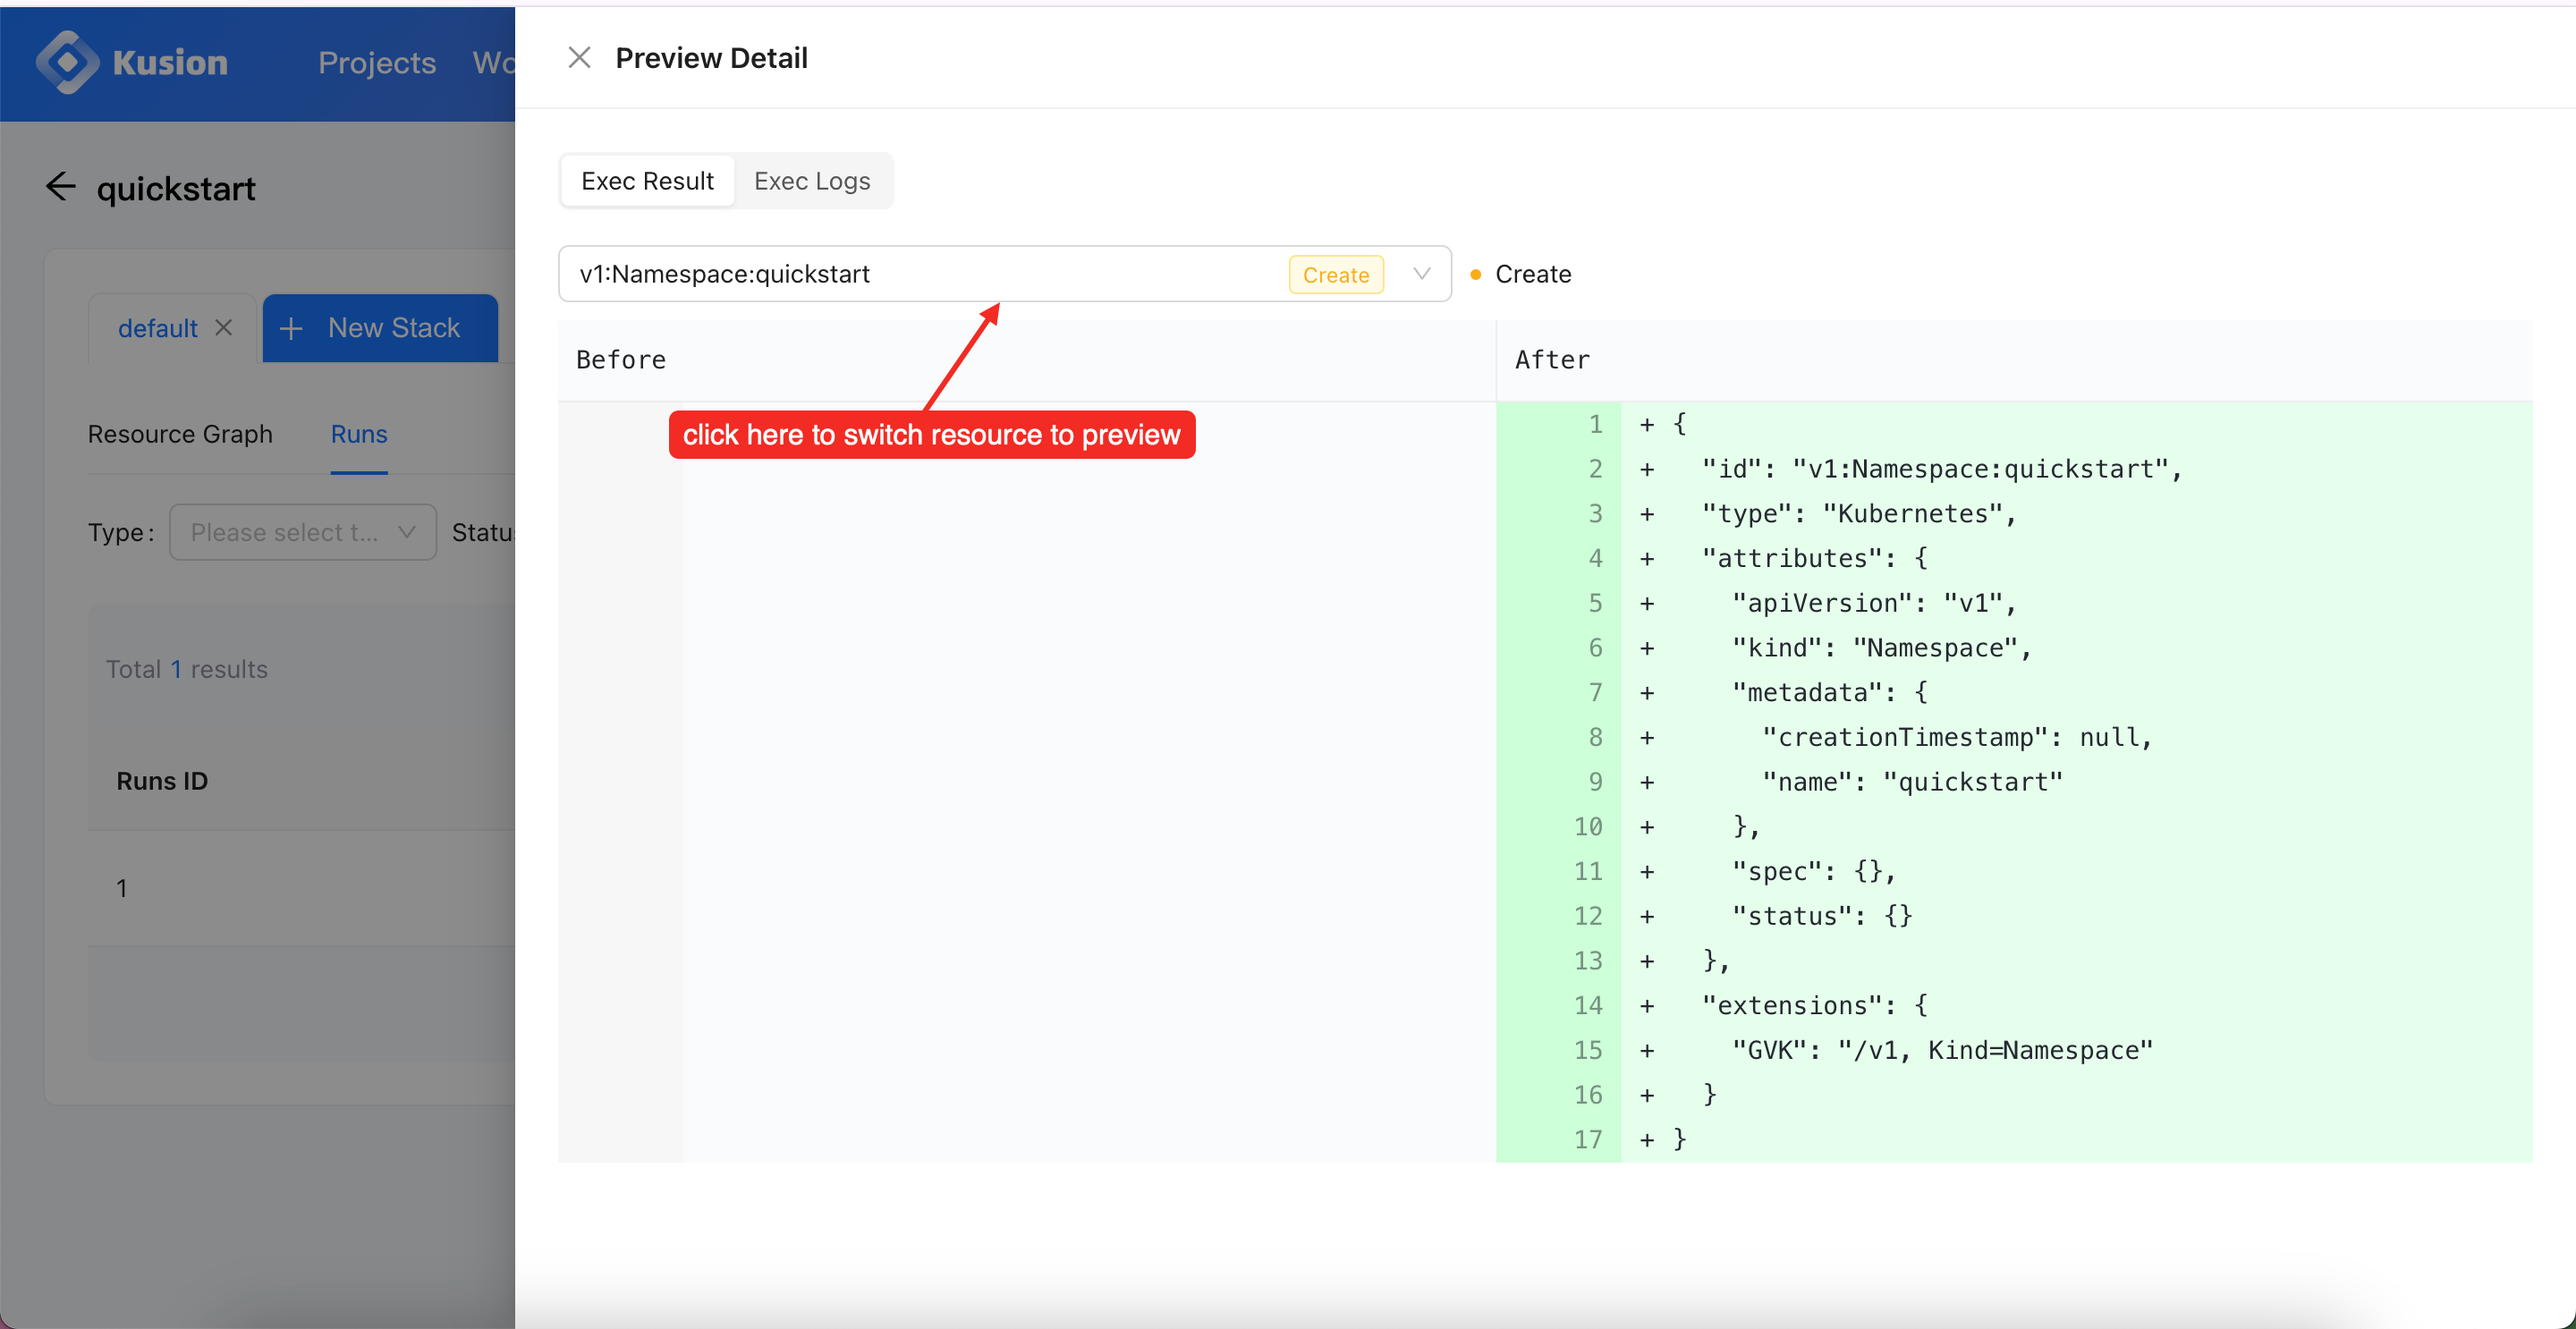Open the Type filter dropdown
This screenshot has width=2576, height=1329.
pos(302,532)
